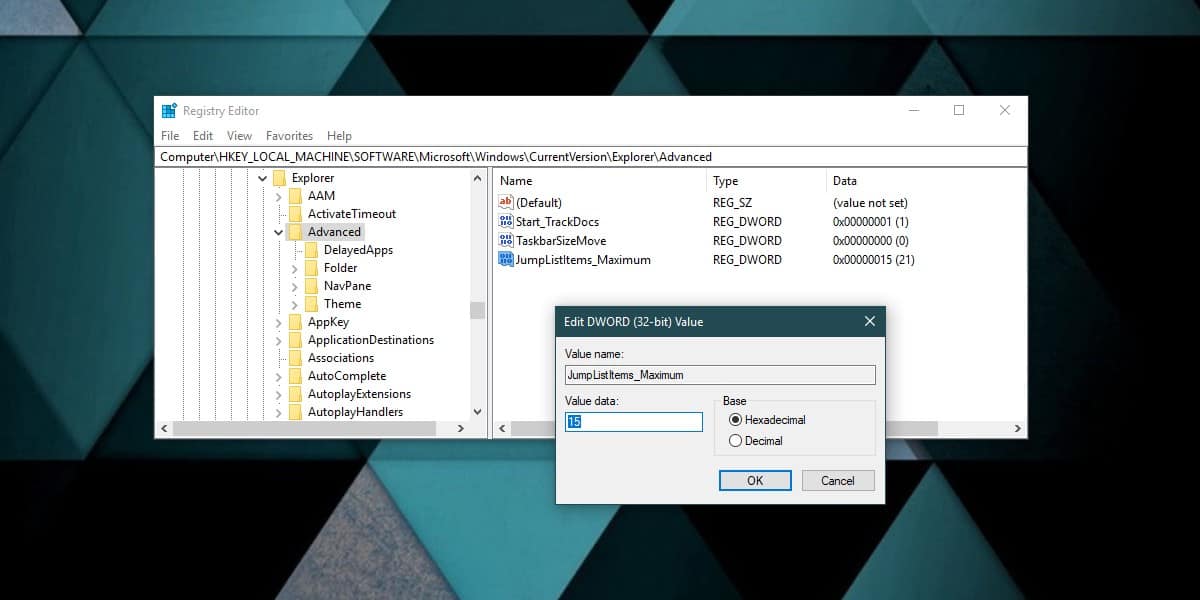Image resolution: width=1200 pixels, height=600 pixels.
Task: Click the AppKey folder icon
Action: point(295,322)
